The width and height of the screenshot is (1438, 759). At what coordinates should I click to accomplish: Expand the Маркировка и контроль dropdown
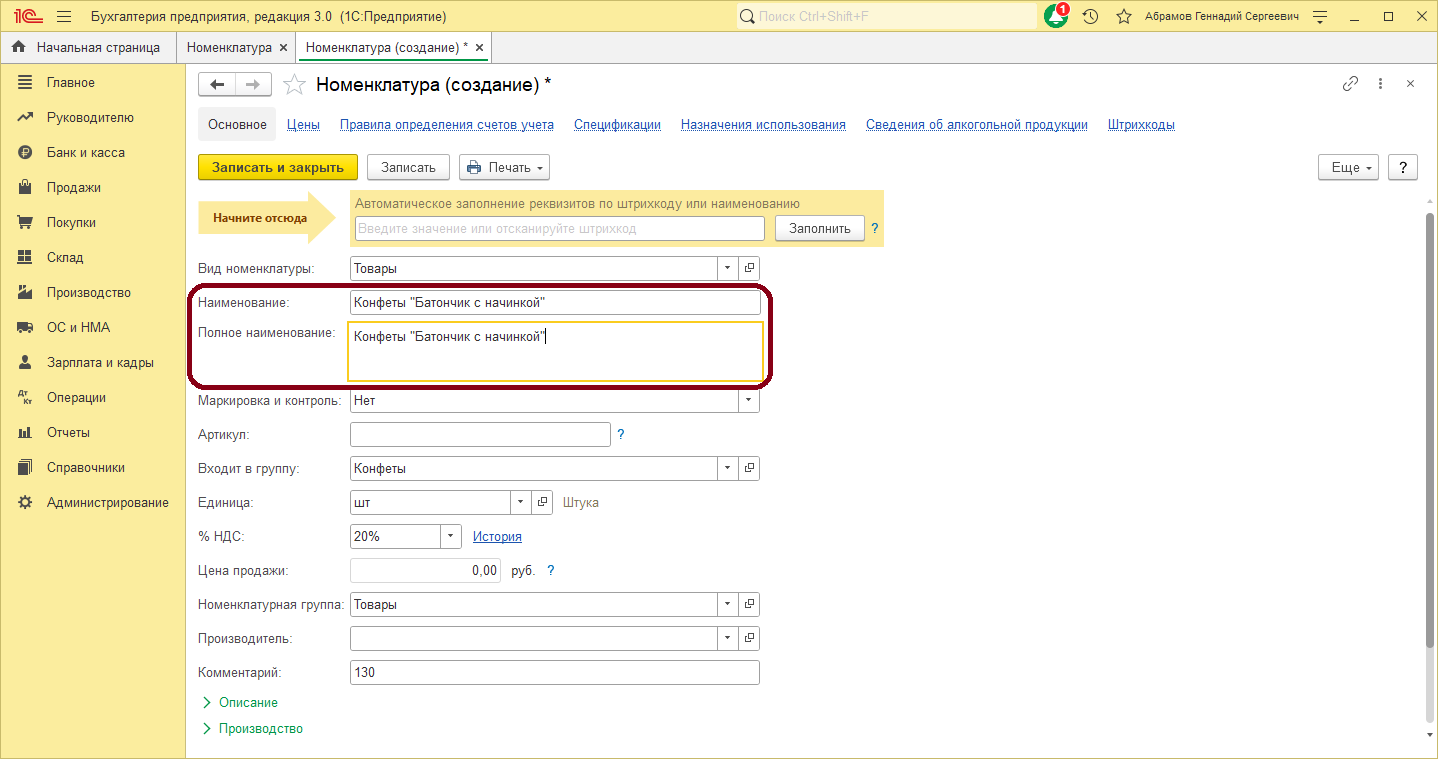tap(748, 401)
